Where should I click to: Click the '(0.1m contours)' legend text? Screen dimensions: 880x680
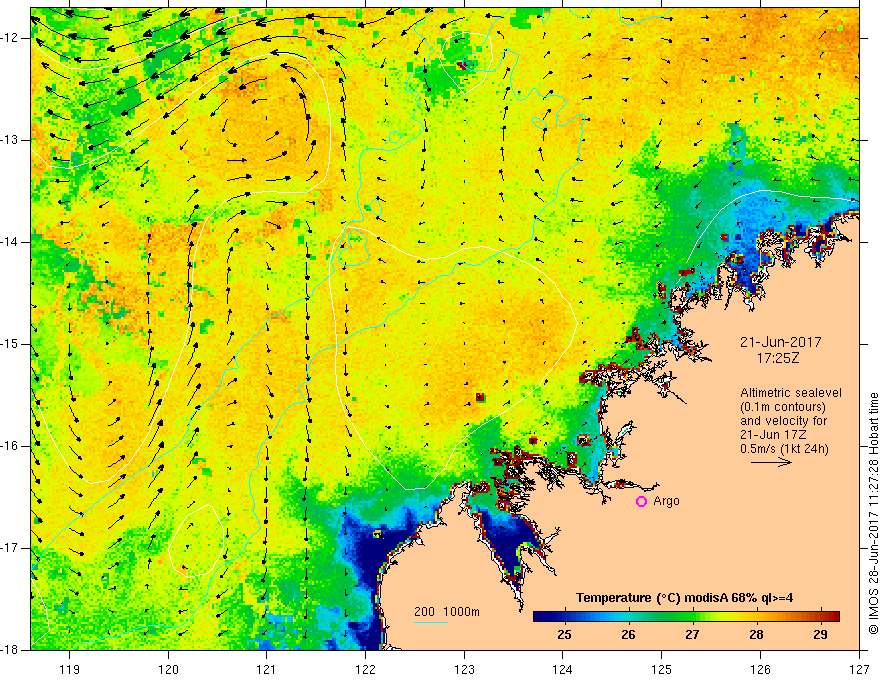click(783, 407)
